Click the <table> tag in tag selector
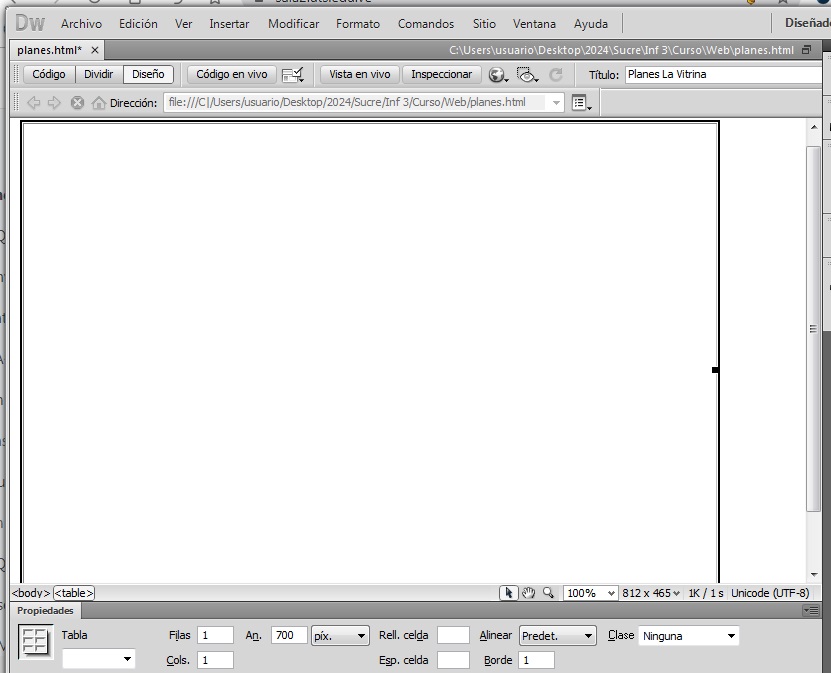 coord(74,593)
